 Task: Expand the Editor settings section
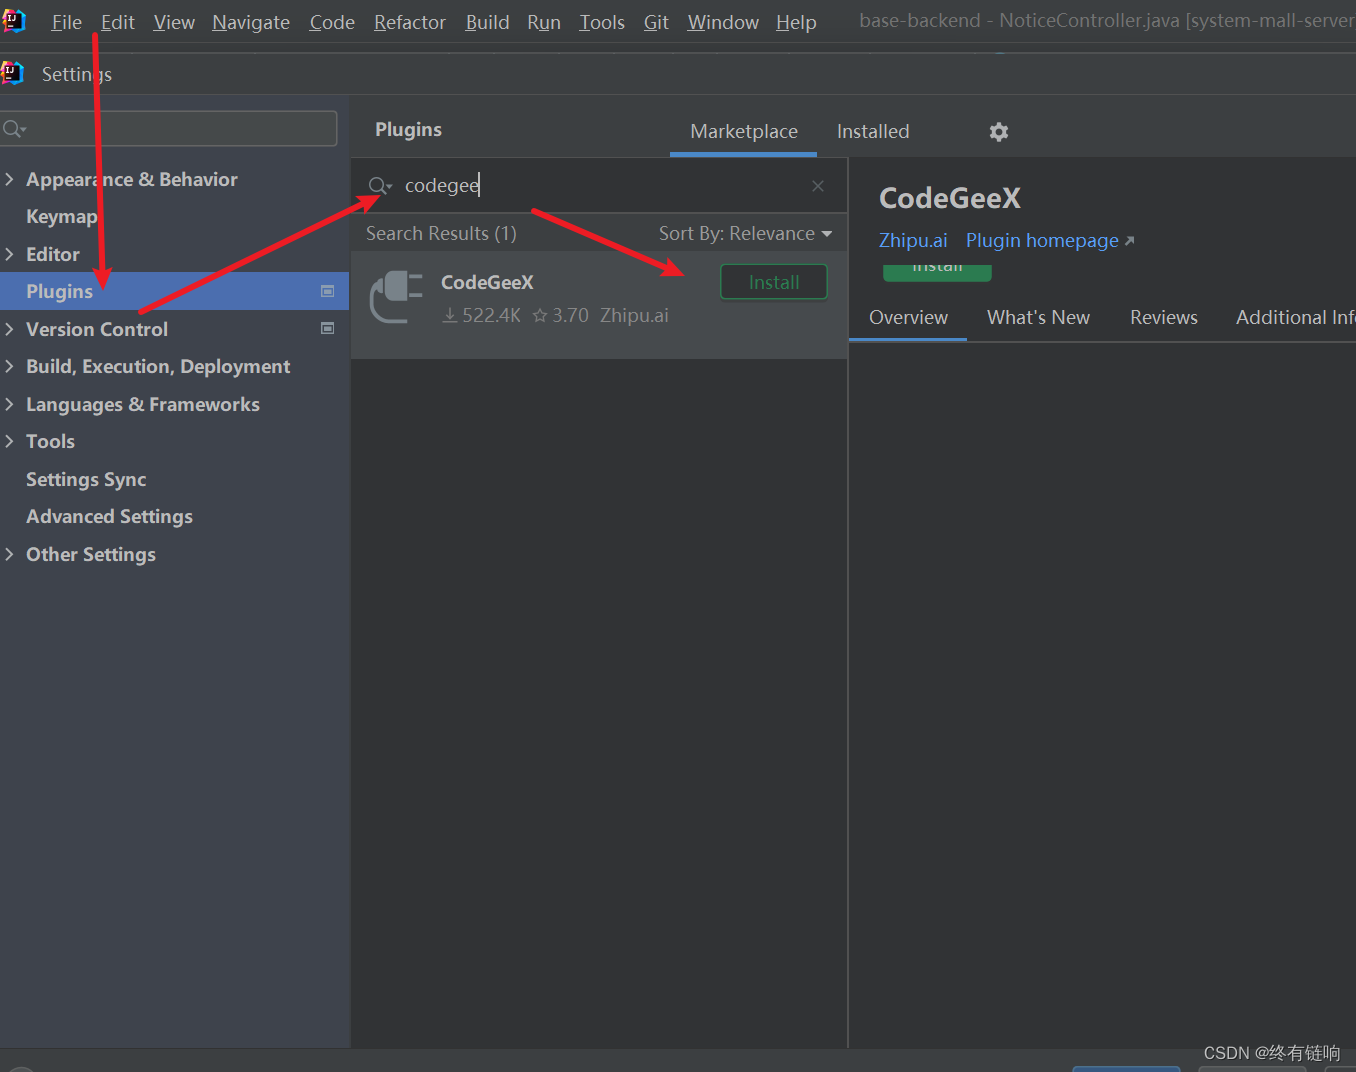pyautogui.click(x=9, y=254)
